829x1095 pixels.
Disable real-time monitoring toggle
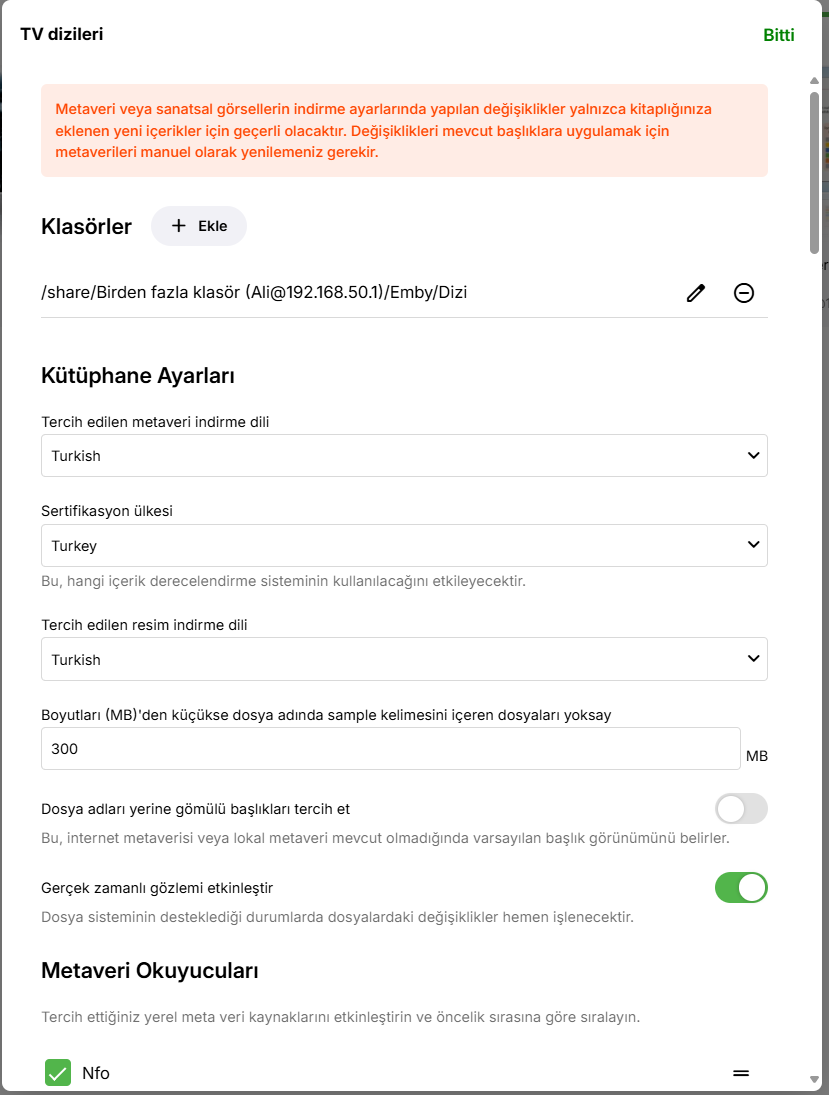click(x=741, y=887)
